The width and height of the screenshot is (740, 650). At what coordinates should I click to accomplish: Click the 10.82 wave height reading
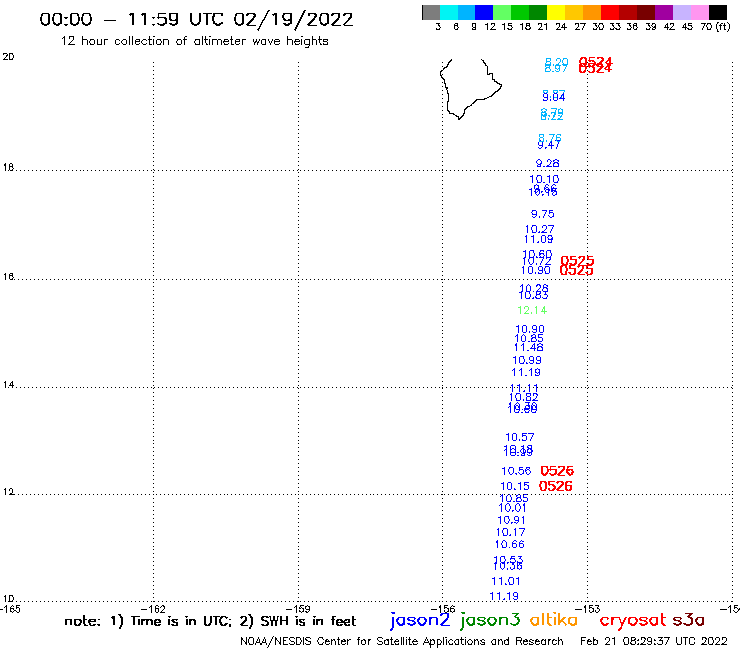click(x=523, y=397)
